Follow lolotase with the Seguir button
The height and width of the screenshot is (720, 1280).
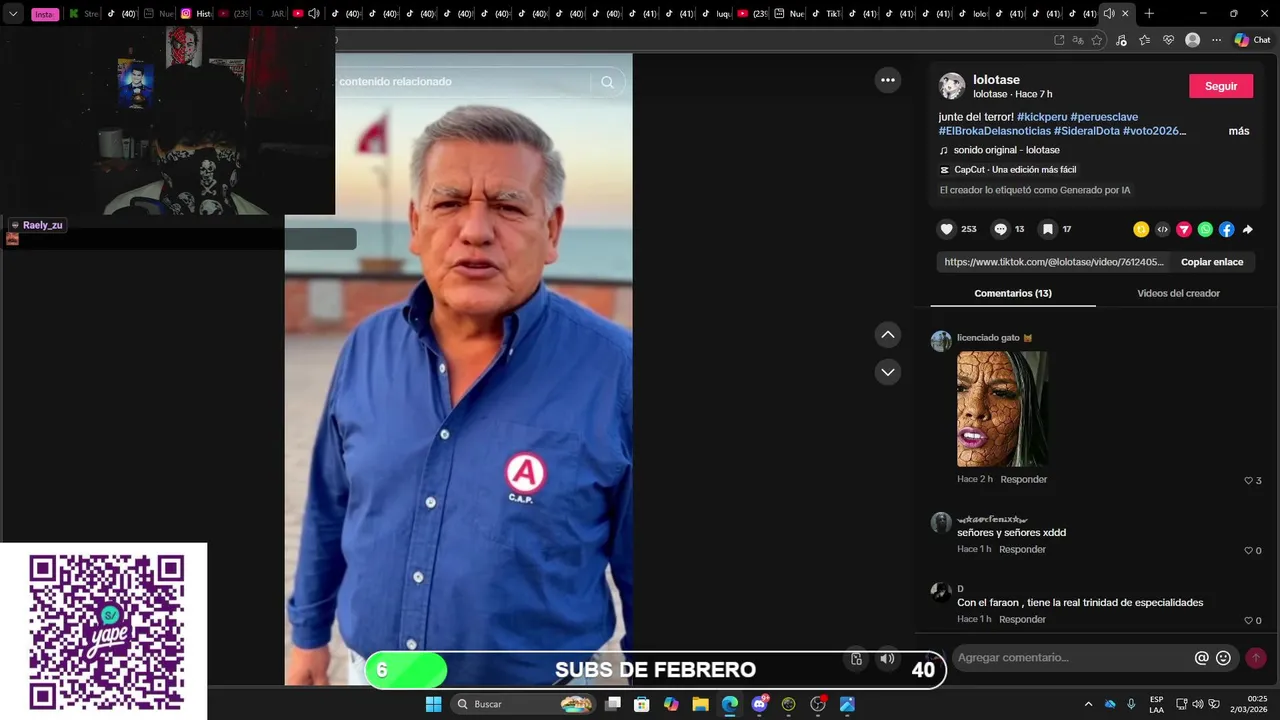coord(1221,86)
